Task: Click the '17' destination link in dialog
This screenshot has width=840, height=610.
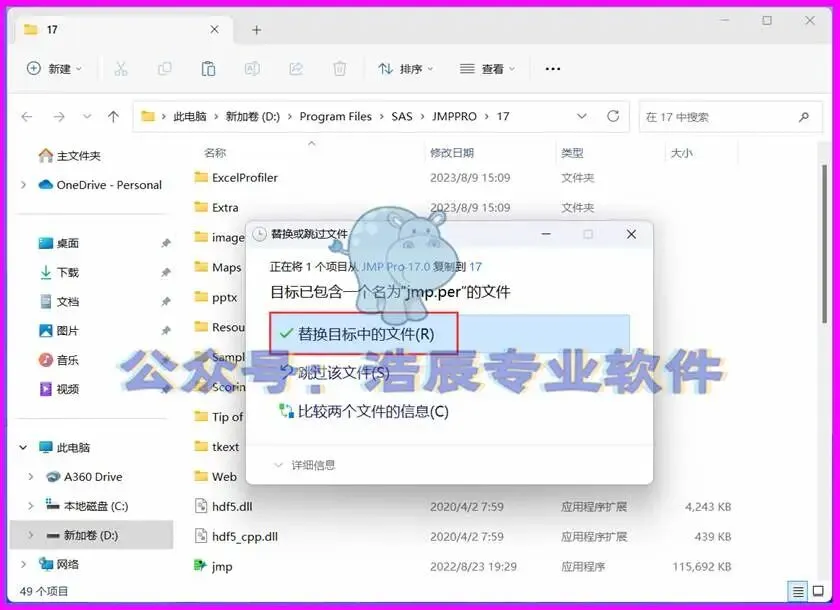Action: point(475,266)
